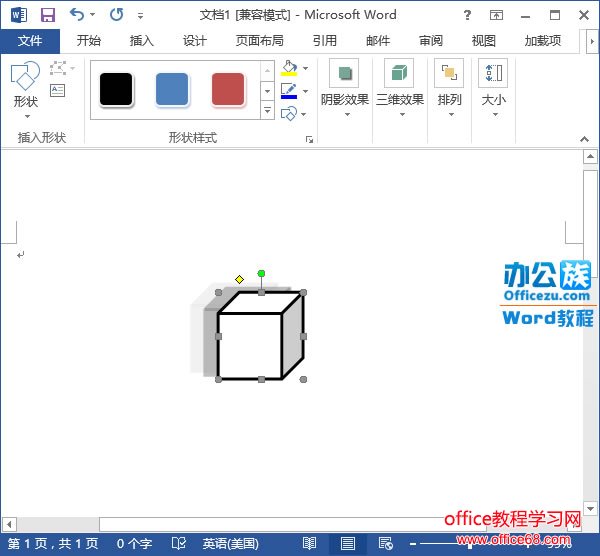This screenshot has height=556, width=600.
Task: Click the horizontal scrollbar left arrow
Action: (x=9, y=524)
